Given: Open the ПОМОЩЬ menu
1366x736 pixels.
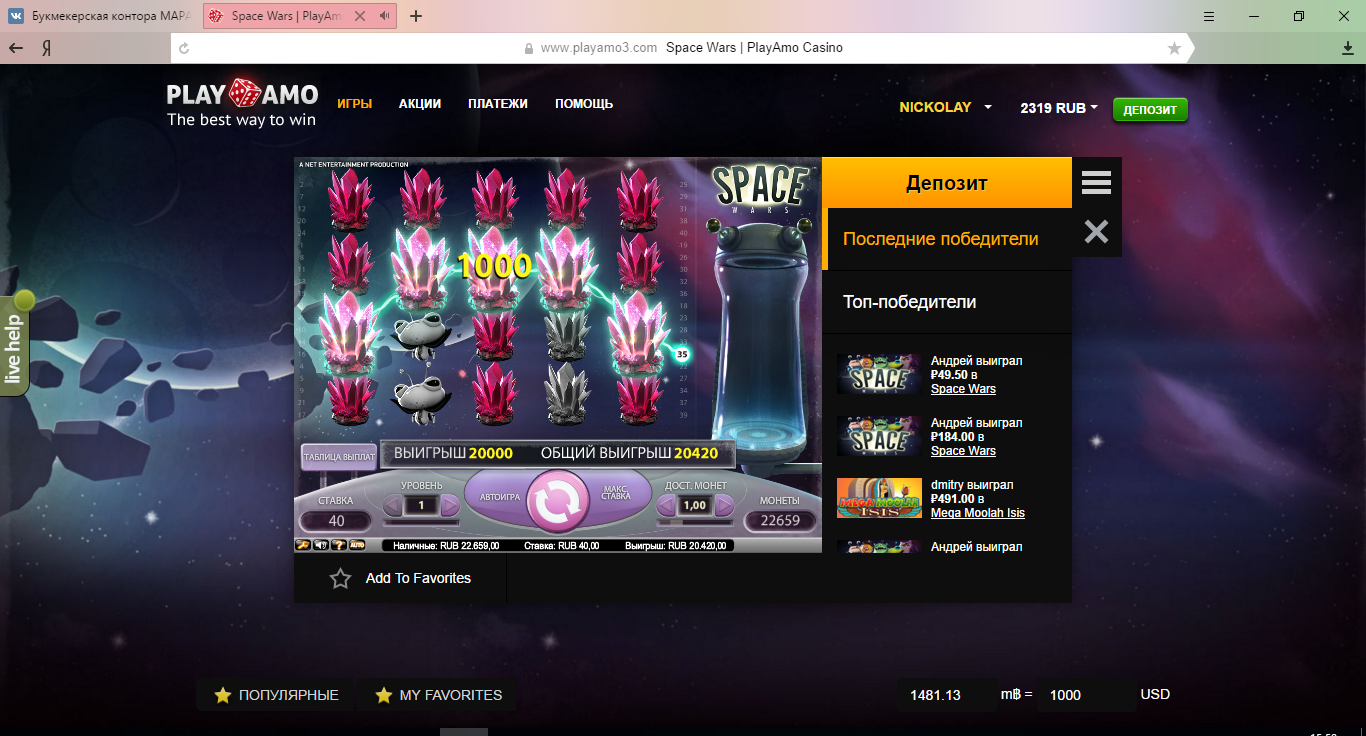Looking at the screenshot, I should [584, 104].
